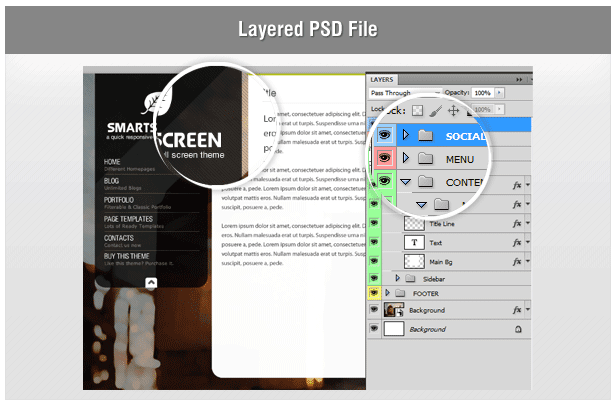Expand the FOOTER group triangle

click(x=387, y=293)
